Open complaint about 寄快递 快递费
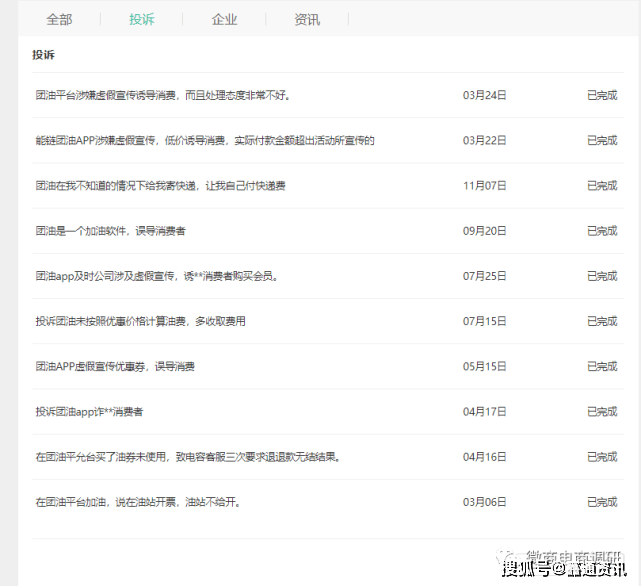The height and width of the screenshot is (586, 641). (160, 186)
